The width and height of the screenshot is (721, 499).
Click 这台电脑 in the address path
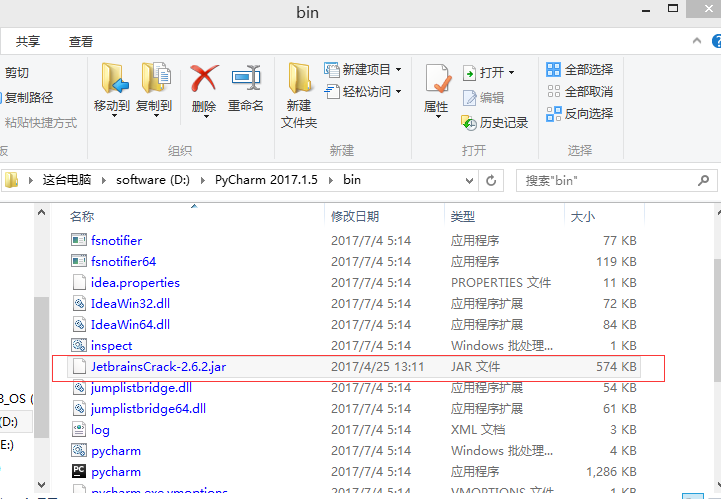67,179
